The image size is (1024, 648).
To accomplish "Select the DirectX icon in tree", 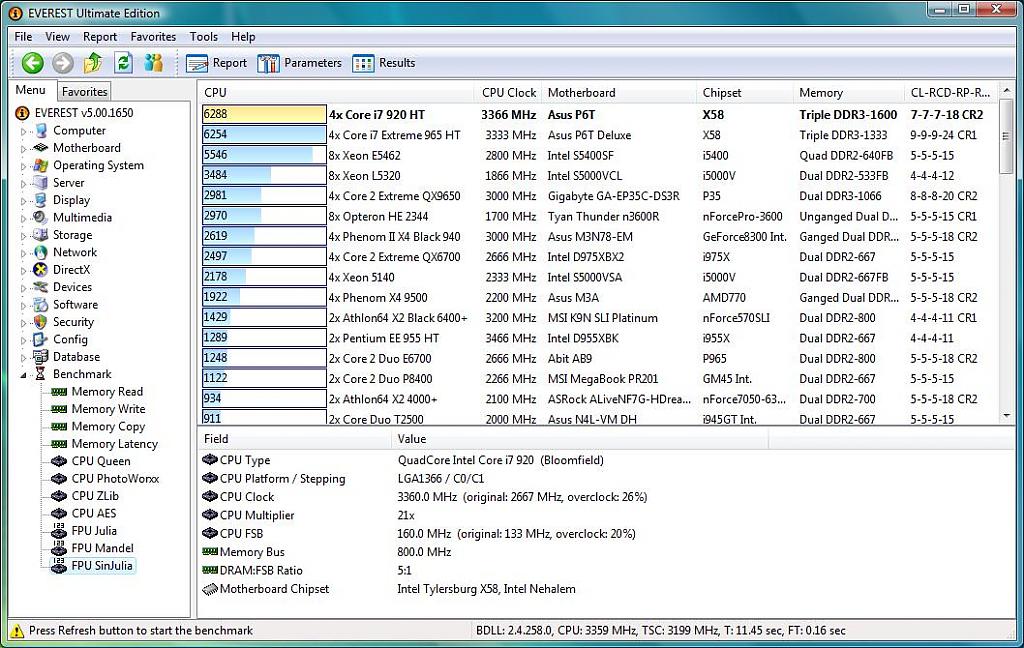I will pos(40,270).
